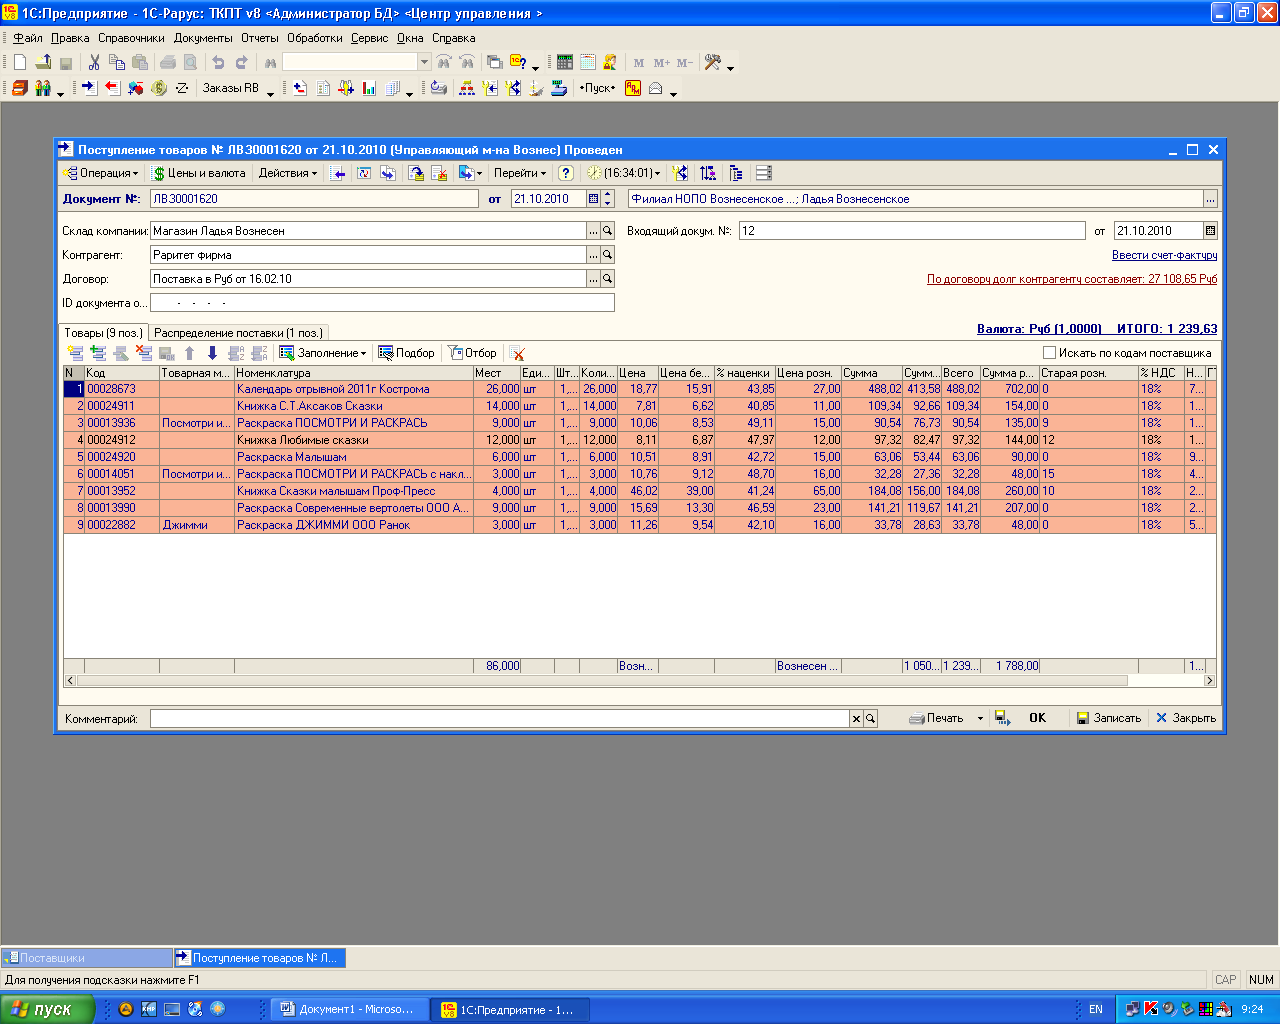Viewport: 1280px width, 1024px height.
Task: Click the two people icon
Action: pos(43,88)
